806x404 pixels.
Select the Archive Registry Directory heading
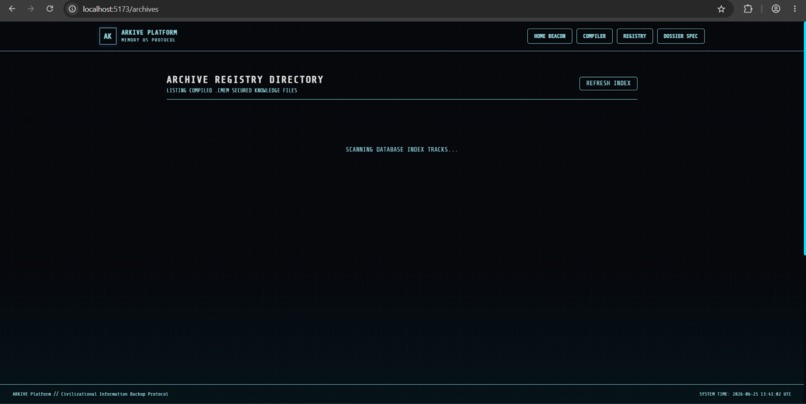point(245,80)
